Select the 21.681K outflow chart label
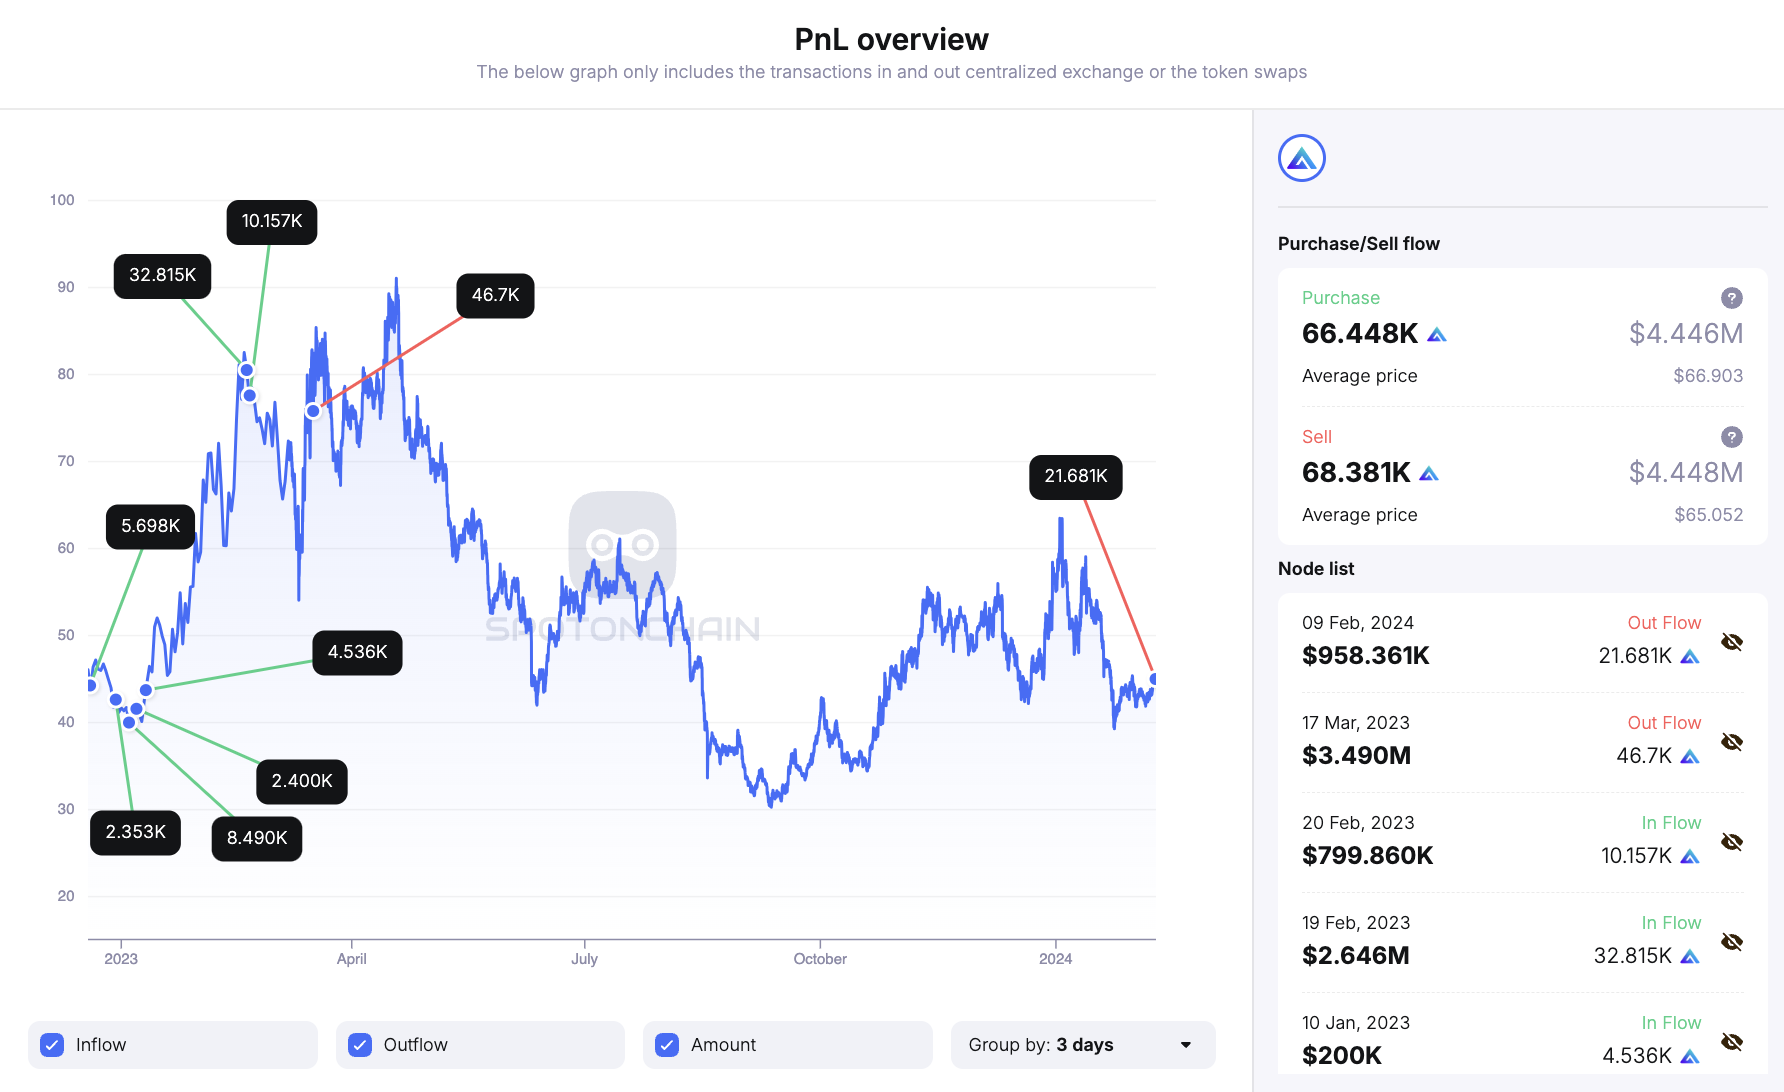The width and height of the screenshot is (1784, 1092). (x=1075, y=477)
